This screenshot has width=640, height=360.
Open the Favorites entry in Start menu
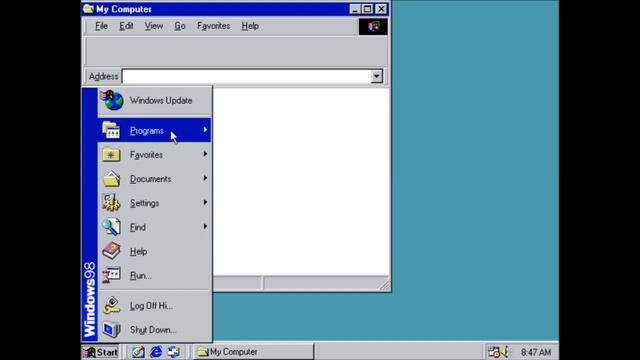pos(155,155)
